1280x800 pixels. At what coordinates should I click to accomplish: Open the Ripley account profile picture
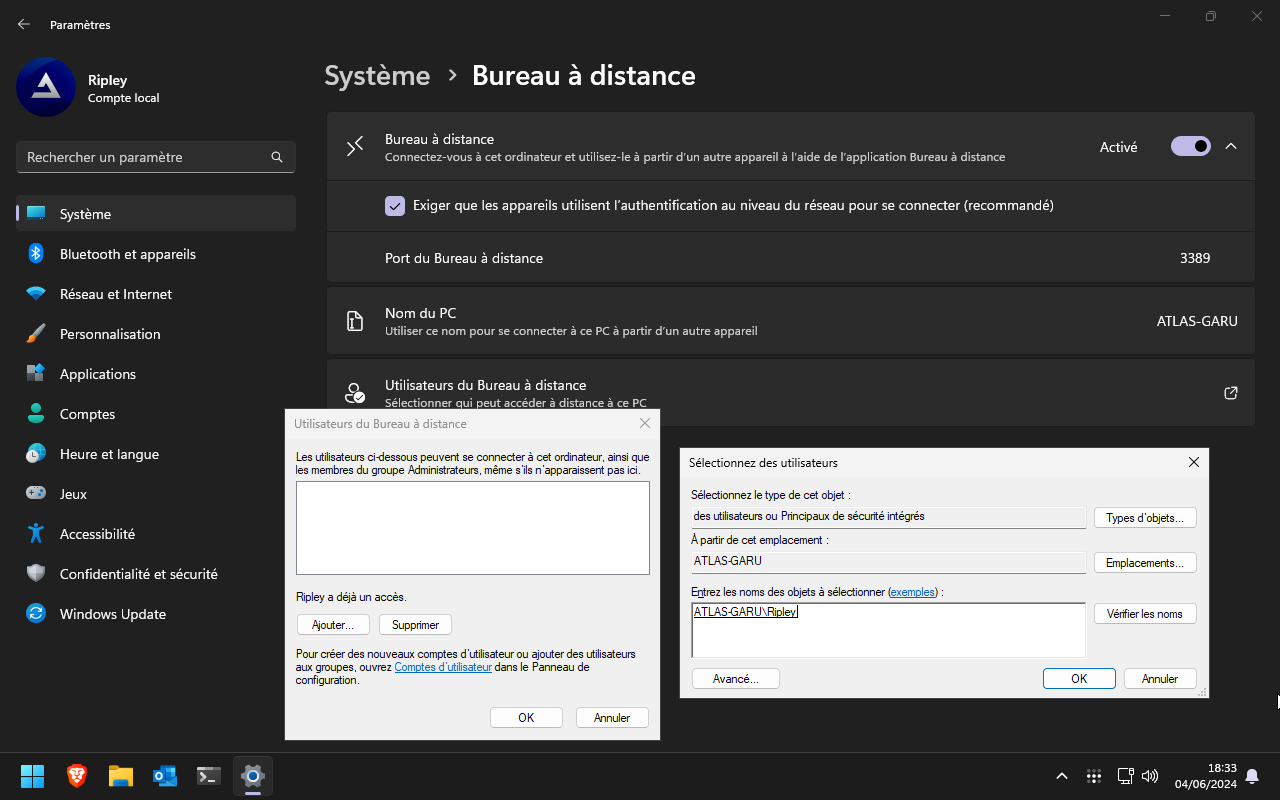[x=46, y=87]
